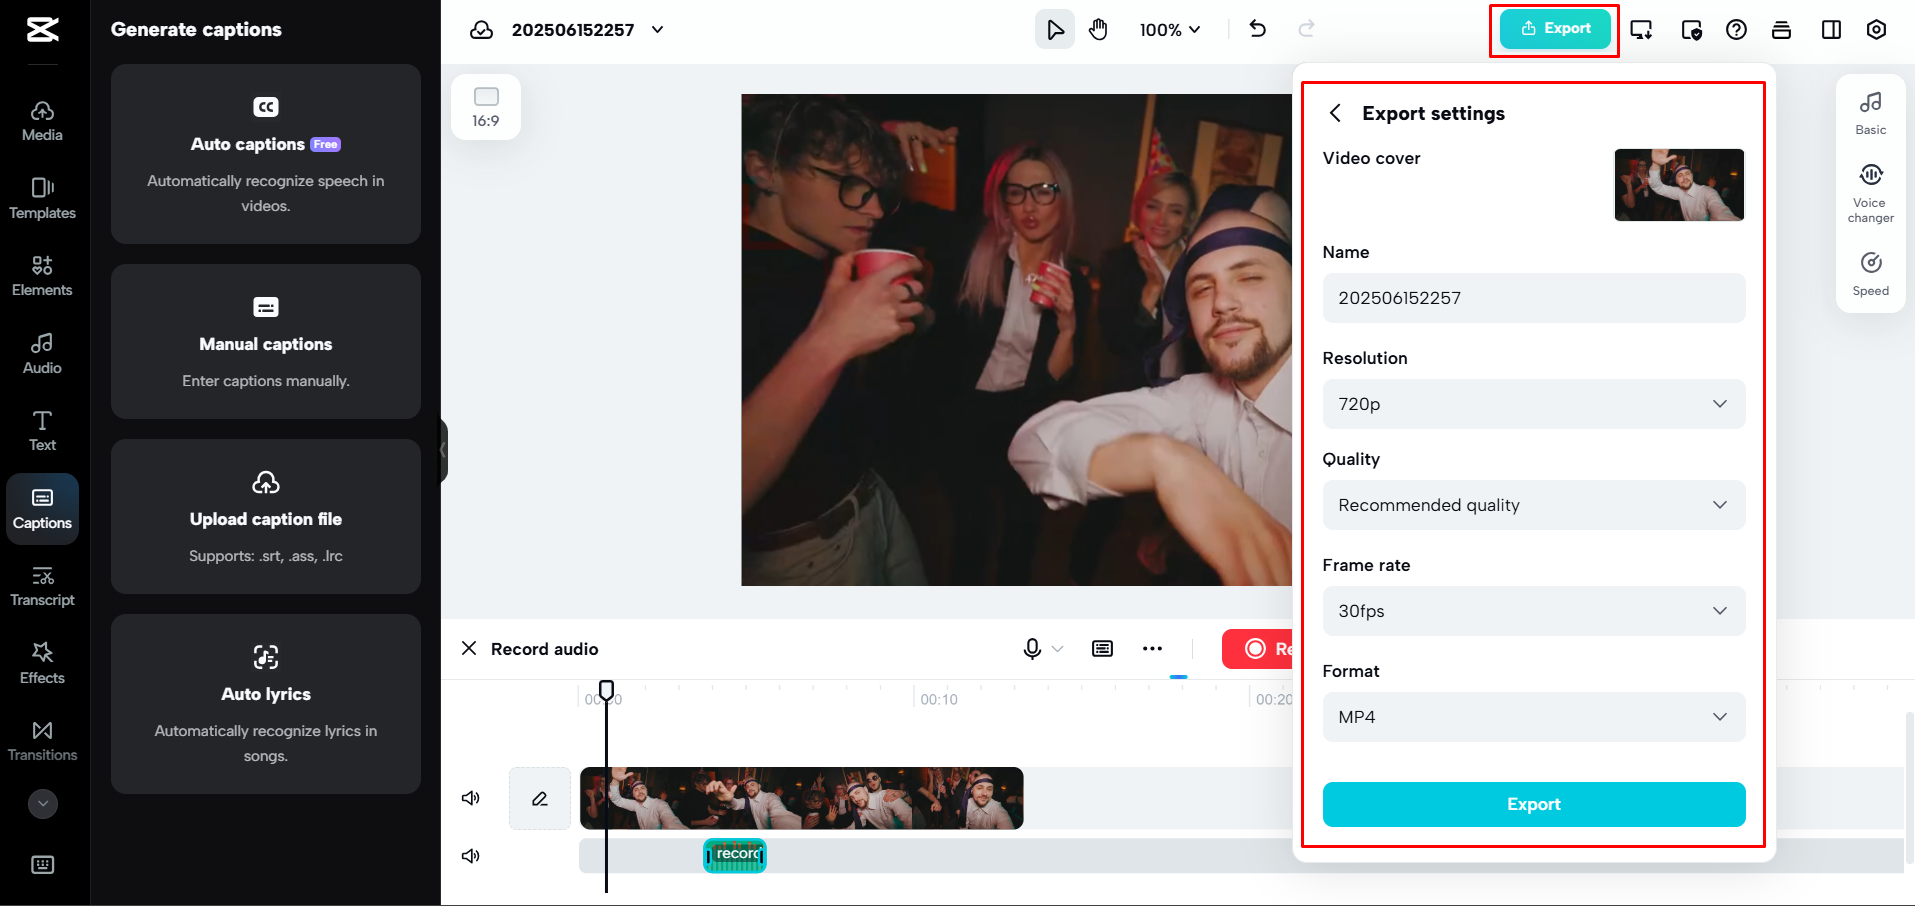Choose Manual captions option

(266, 341)
